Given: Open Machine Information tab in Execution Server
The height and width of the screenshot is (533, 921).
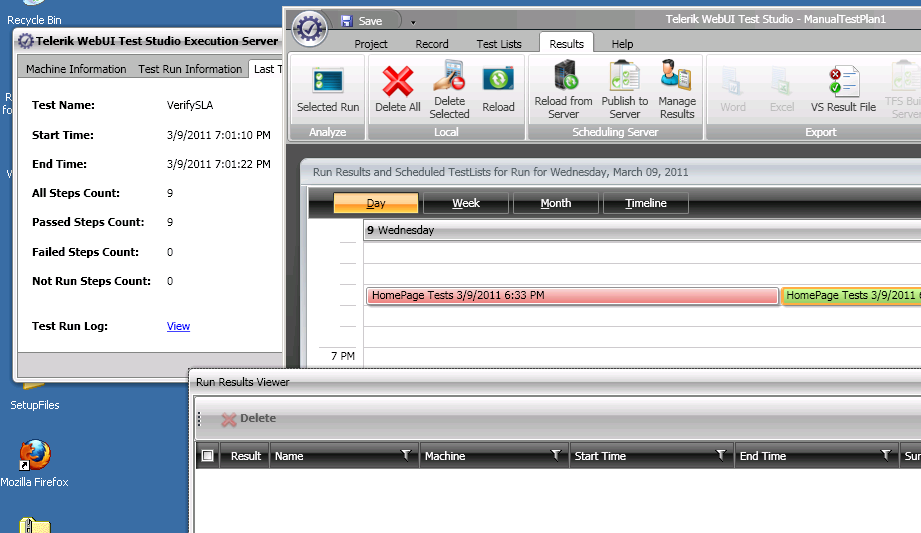Looking at the screenshot, I should click(76, 69).
